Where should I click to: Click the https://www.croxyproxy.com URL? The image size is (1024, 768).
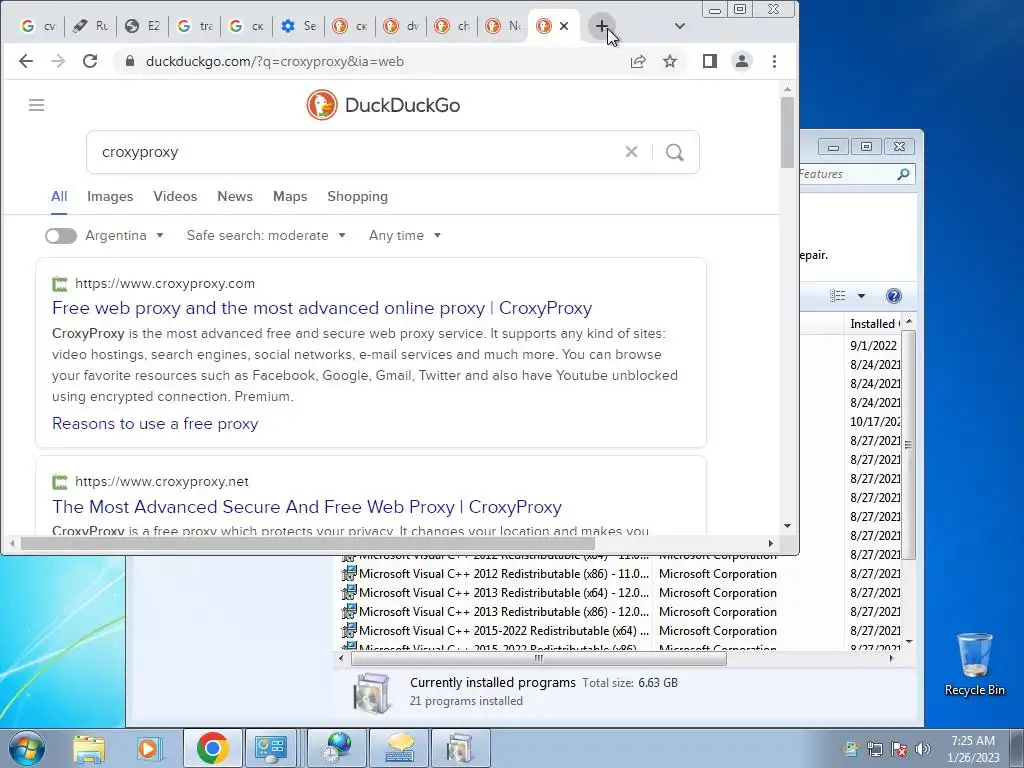[x=165, y=283]
